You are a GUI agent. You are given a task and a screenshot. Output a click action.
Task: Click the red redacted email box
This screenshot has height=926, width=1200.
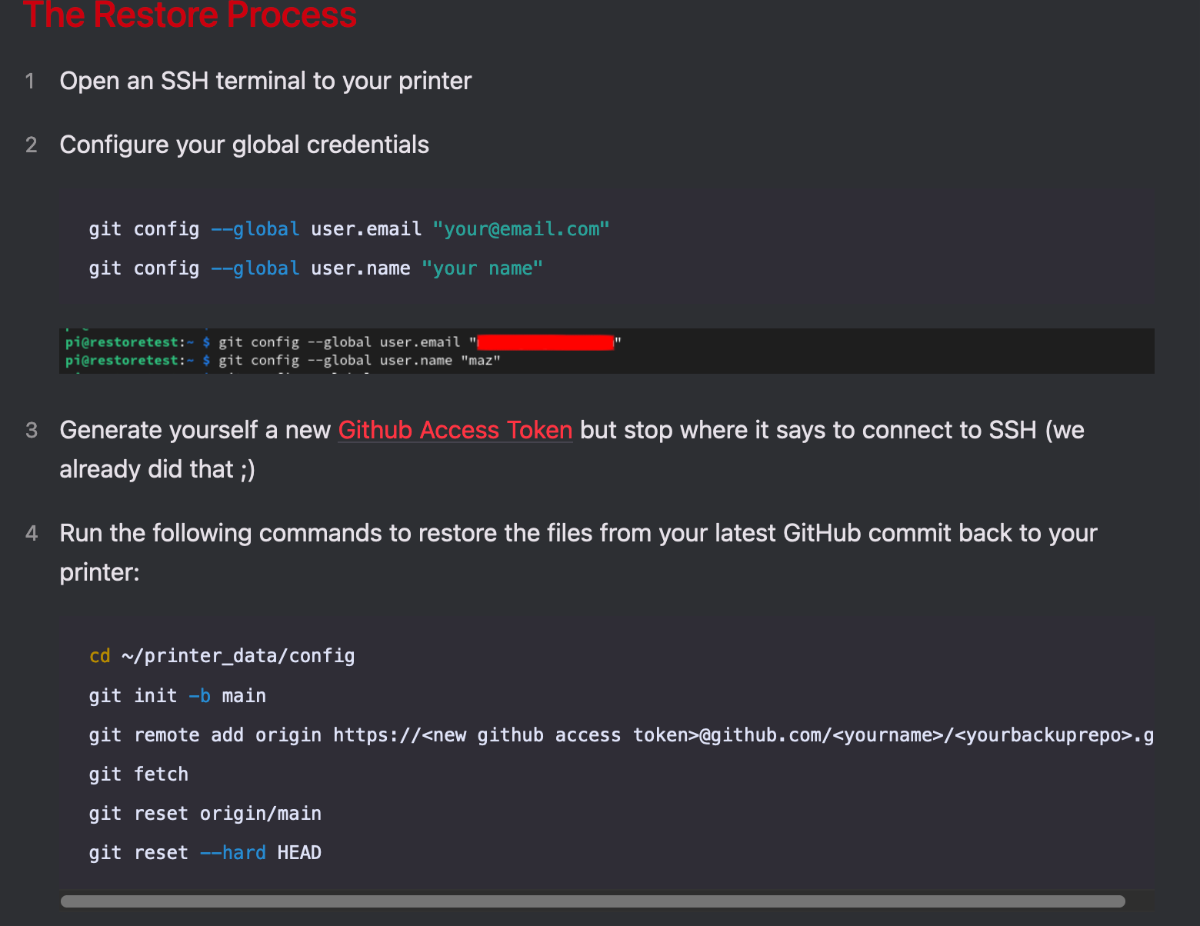(x=545, y=343)
